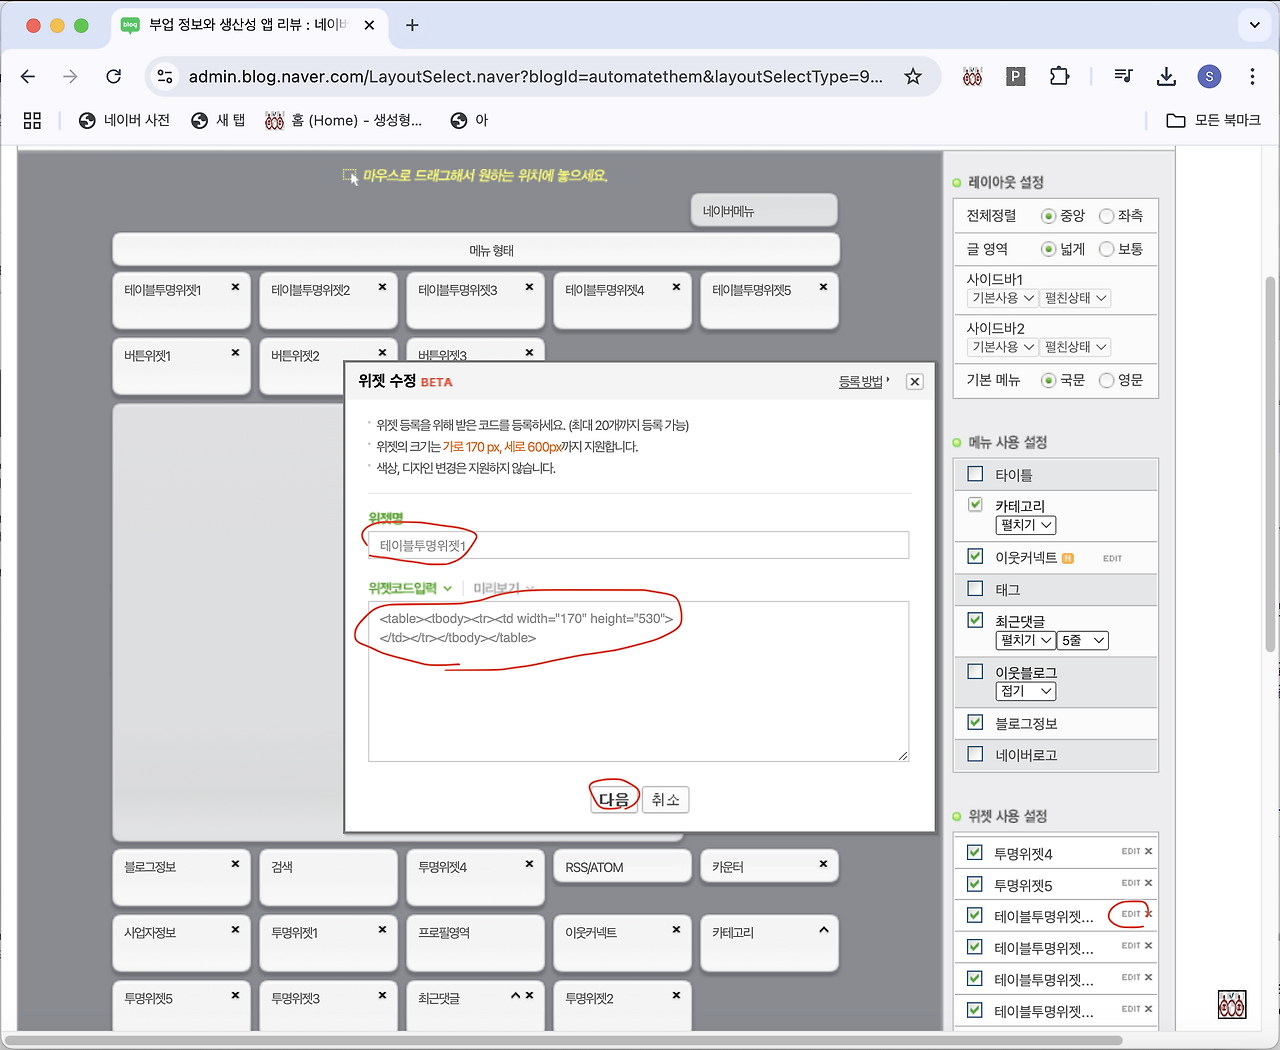
Task: Open the Chrome three-dot menu
Action: pyautogui.click(x=1252, y=77)
